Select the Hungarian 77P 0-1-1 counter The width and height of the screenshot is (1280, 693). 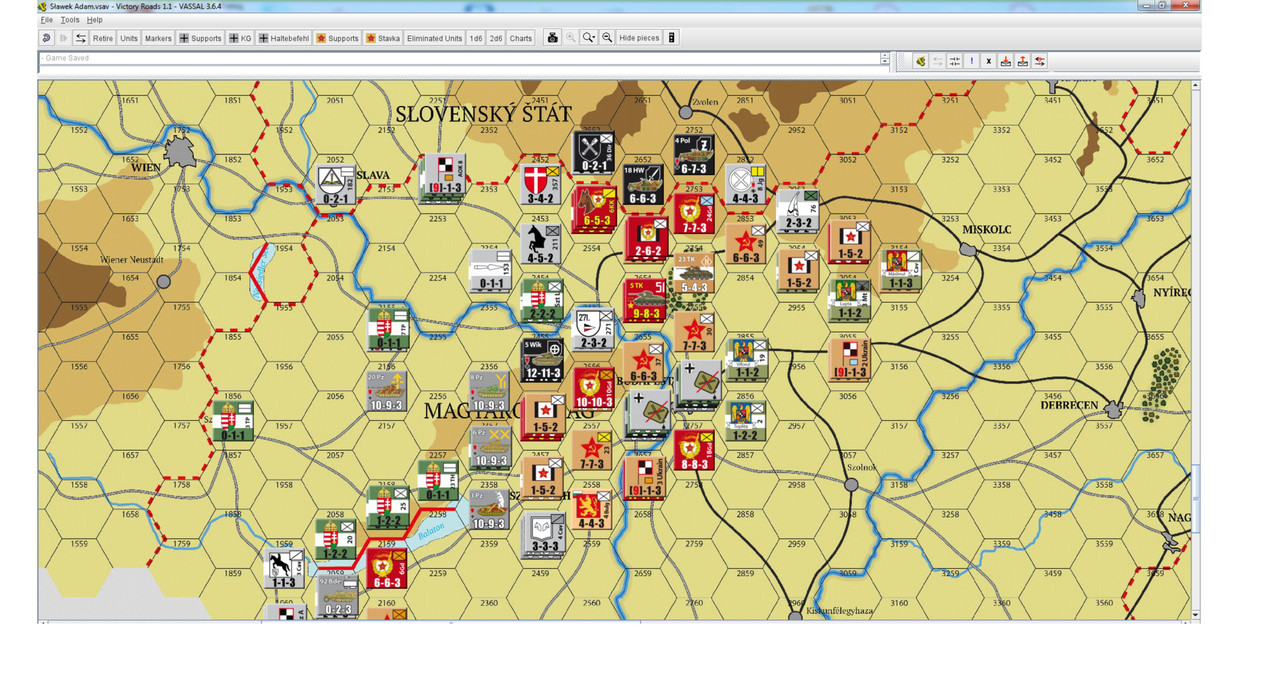click(387, 328)
